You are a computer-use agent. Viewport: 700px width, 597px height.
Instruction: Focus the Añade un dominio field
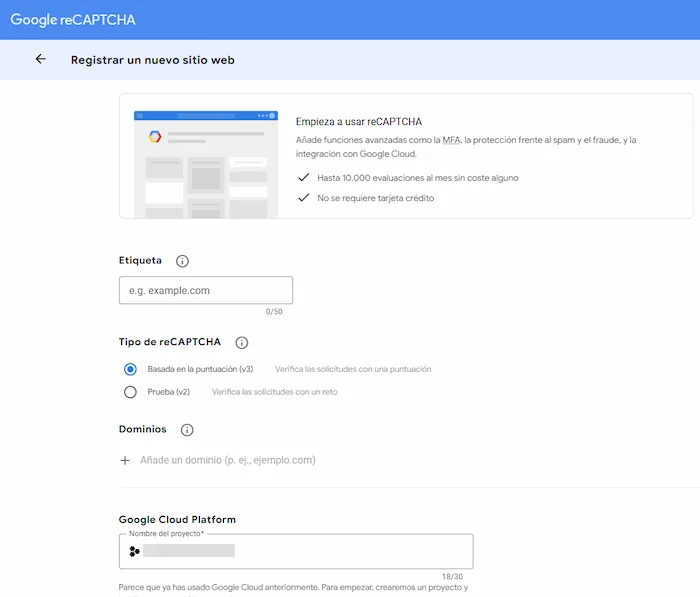228,460
